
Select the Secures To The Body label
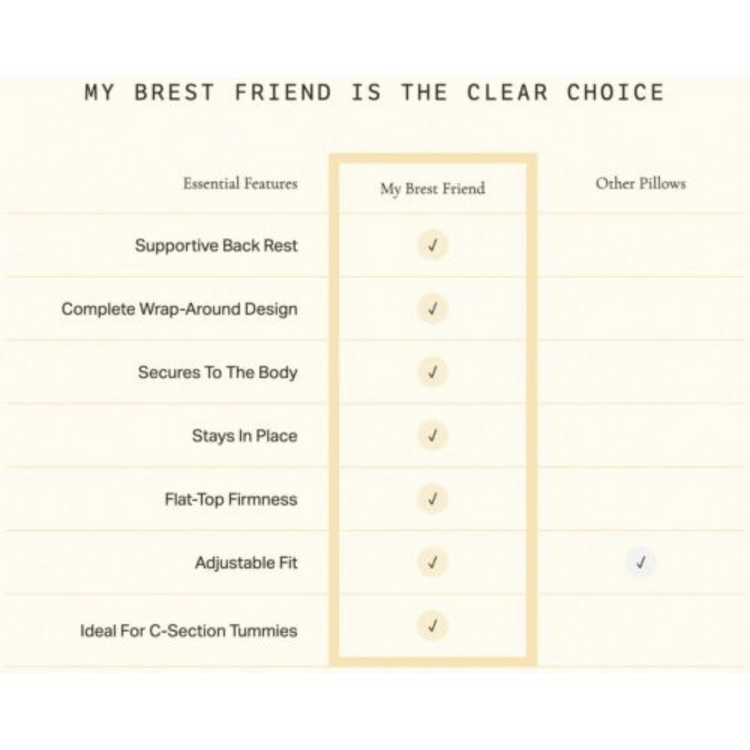(x=217, y=372)
